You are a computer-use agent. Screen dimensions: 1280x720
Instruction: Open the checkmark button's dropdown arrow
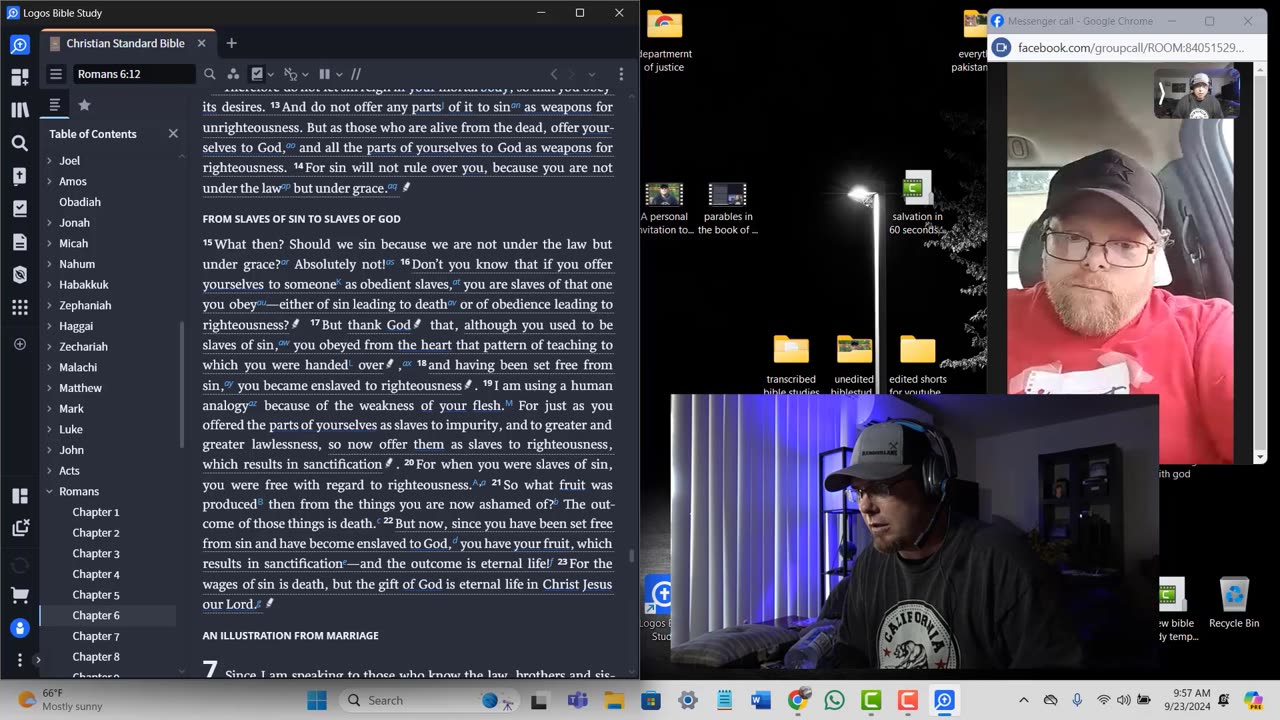click(270, 74)
